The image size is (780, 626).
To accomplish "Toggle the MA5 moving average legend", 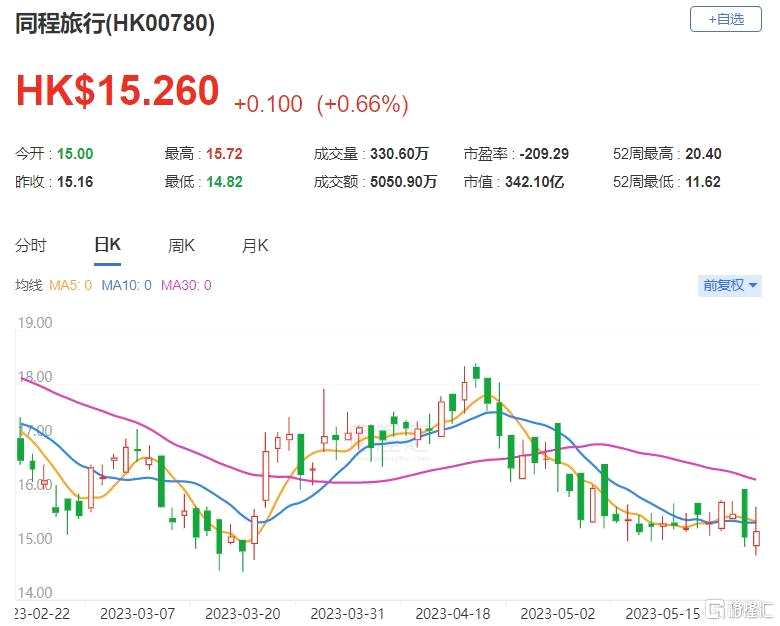I will pyautogui.click(x=71, y=286).
